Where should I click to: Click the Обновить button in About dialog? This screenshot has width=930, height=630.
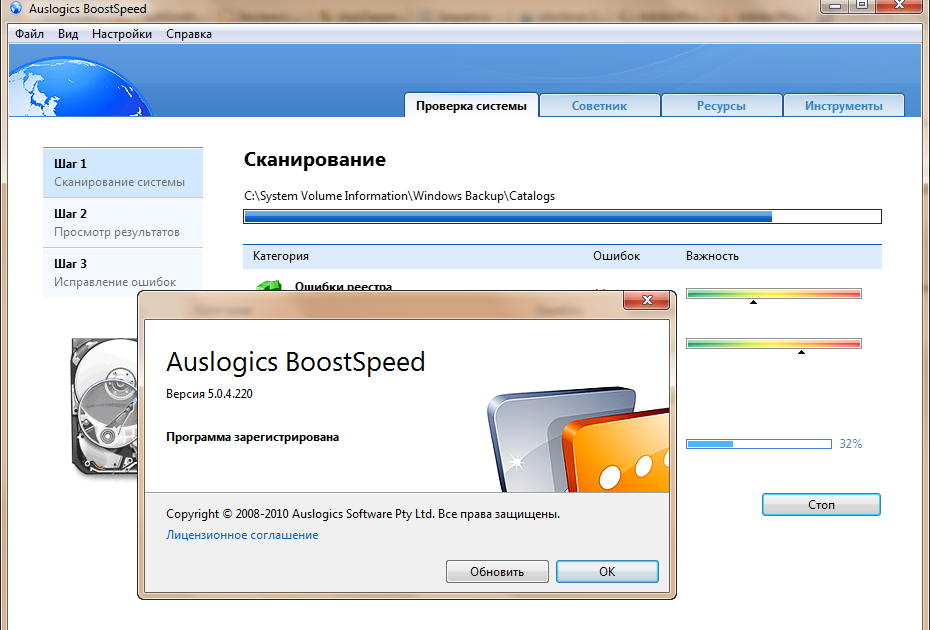[497, 572]
